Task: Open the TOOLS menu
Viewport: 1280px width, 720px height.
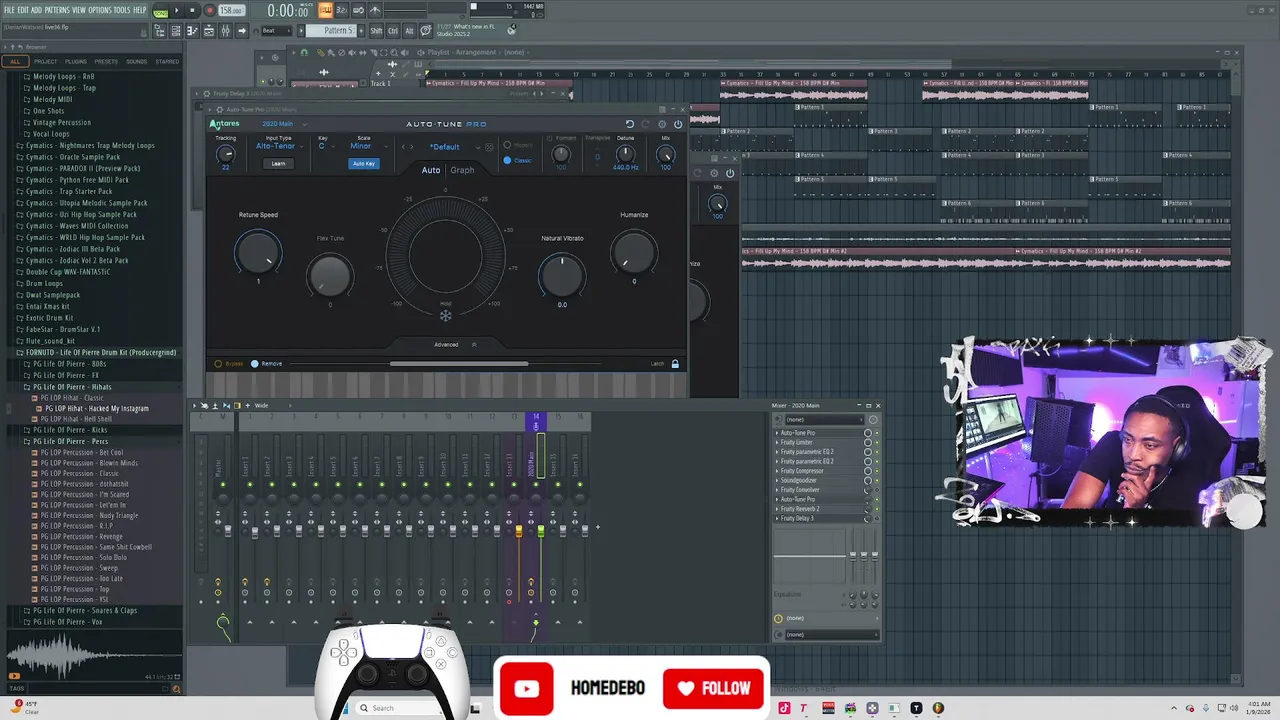Action: click(x=122, y=10)
